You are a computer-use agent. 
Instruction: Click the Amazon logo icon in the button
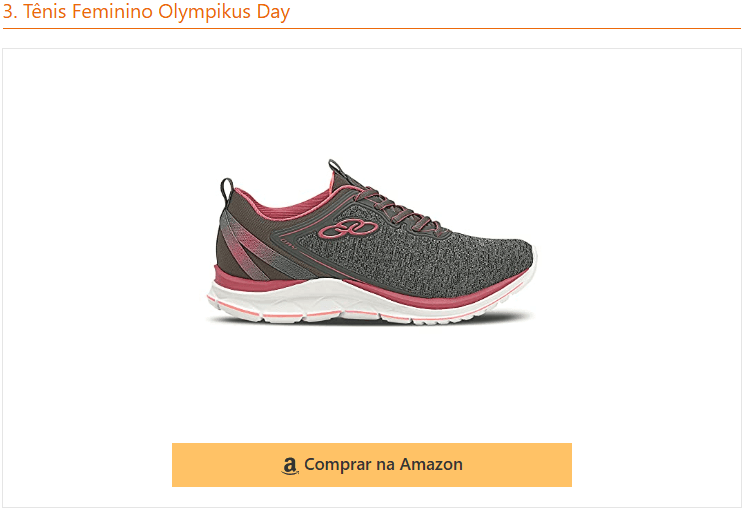[x=289, y=465]
